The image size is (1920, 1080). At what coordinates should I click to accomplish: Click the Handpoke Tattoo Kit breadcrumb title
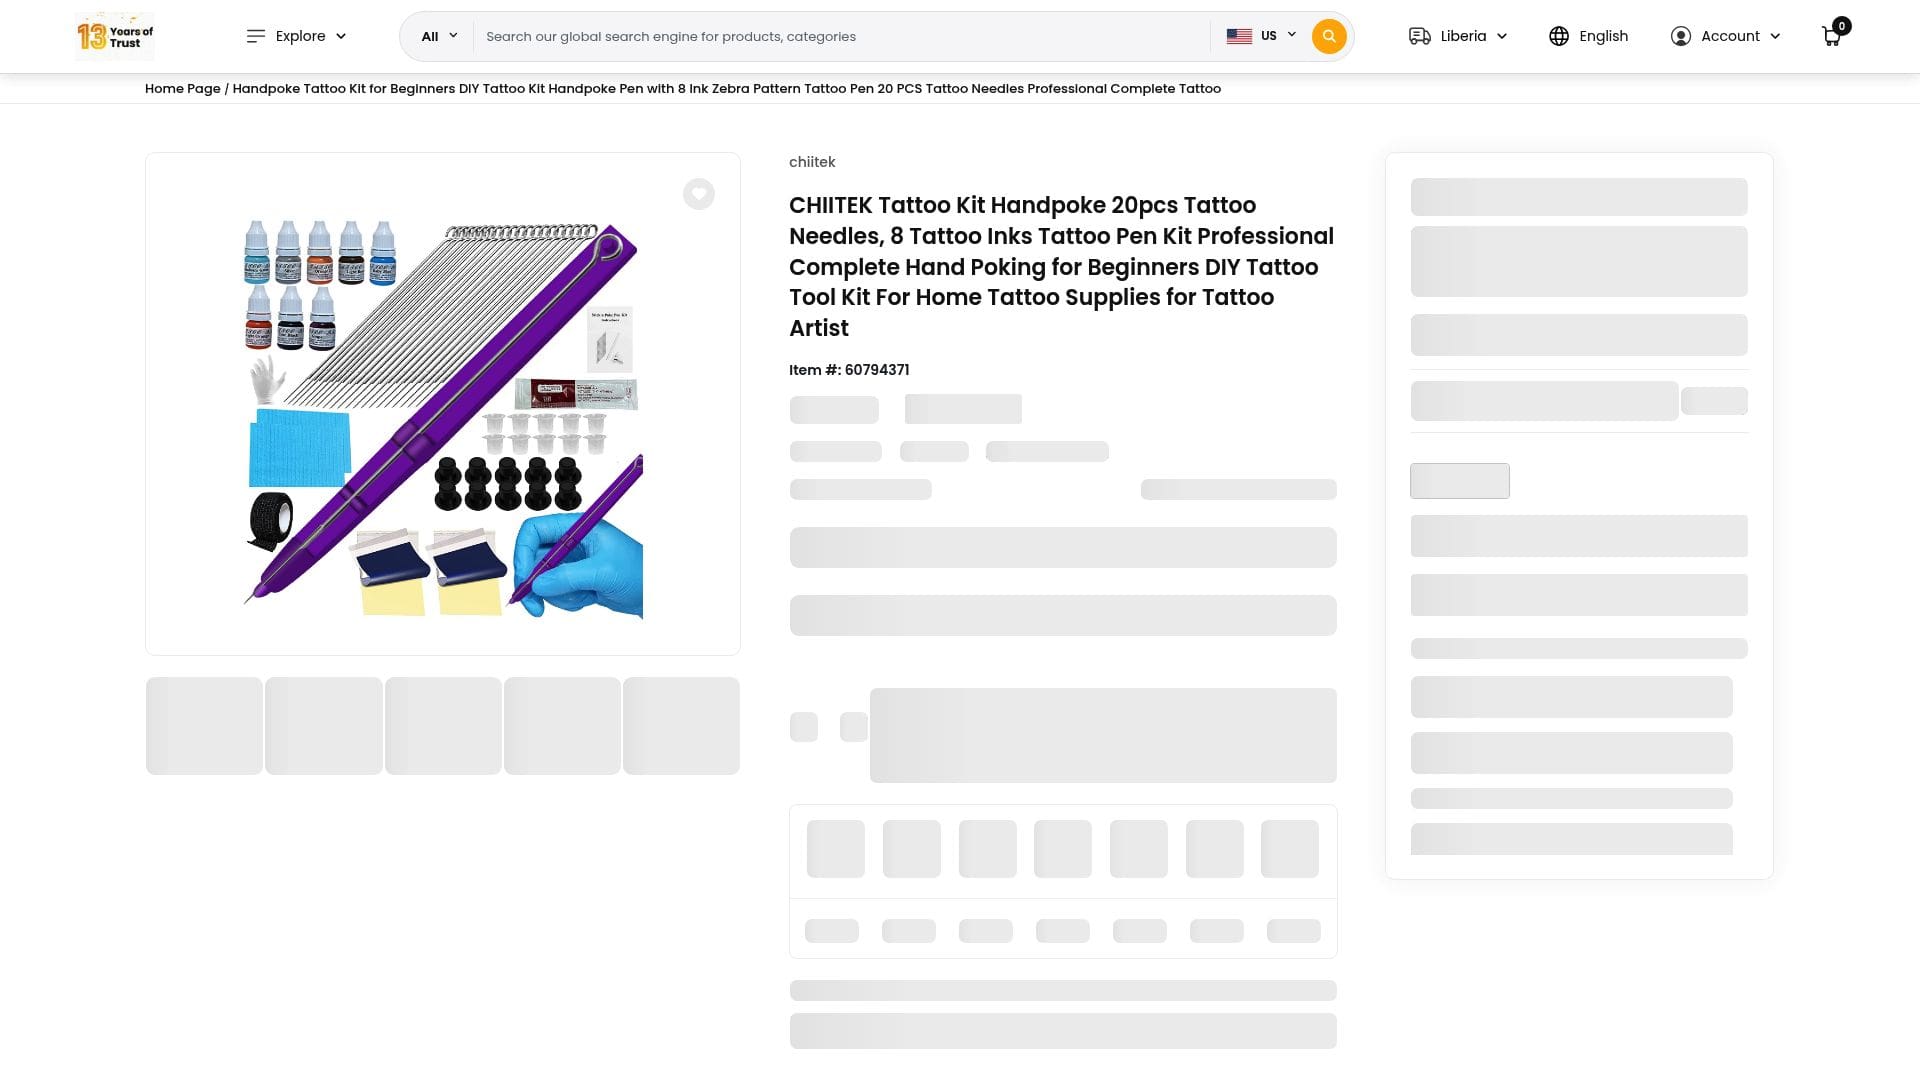[x=726, y=88]
